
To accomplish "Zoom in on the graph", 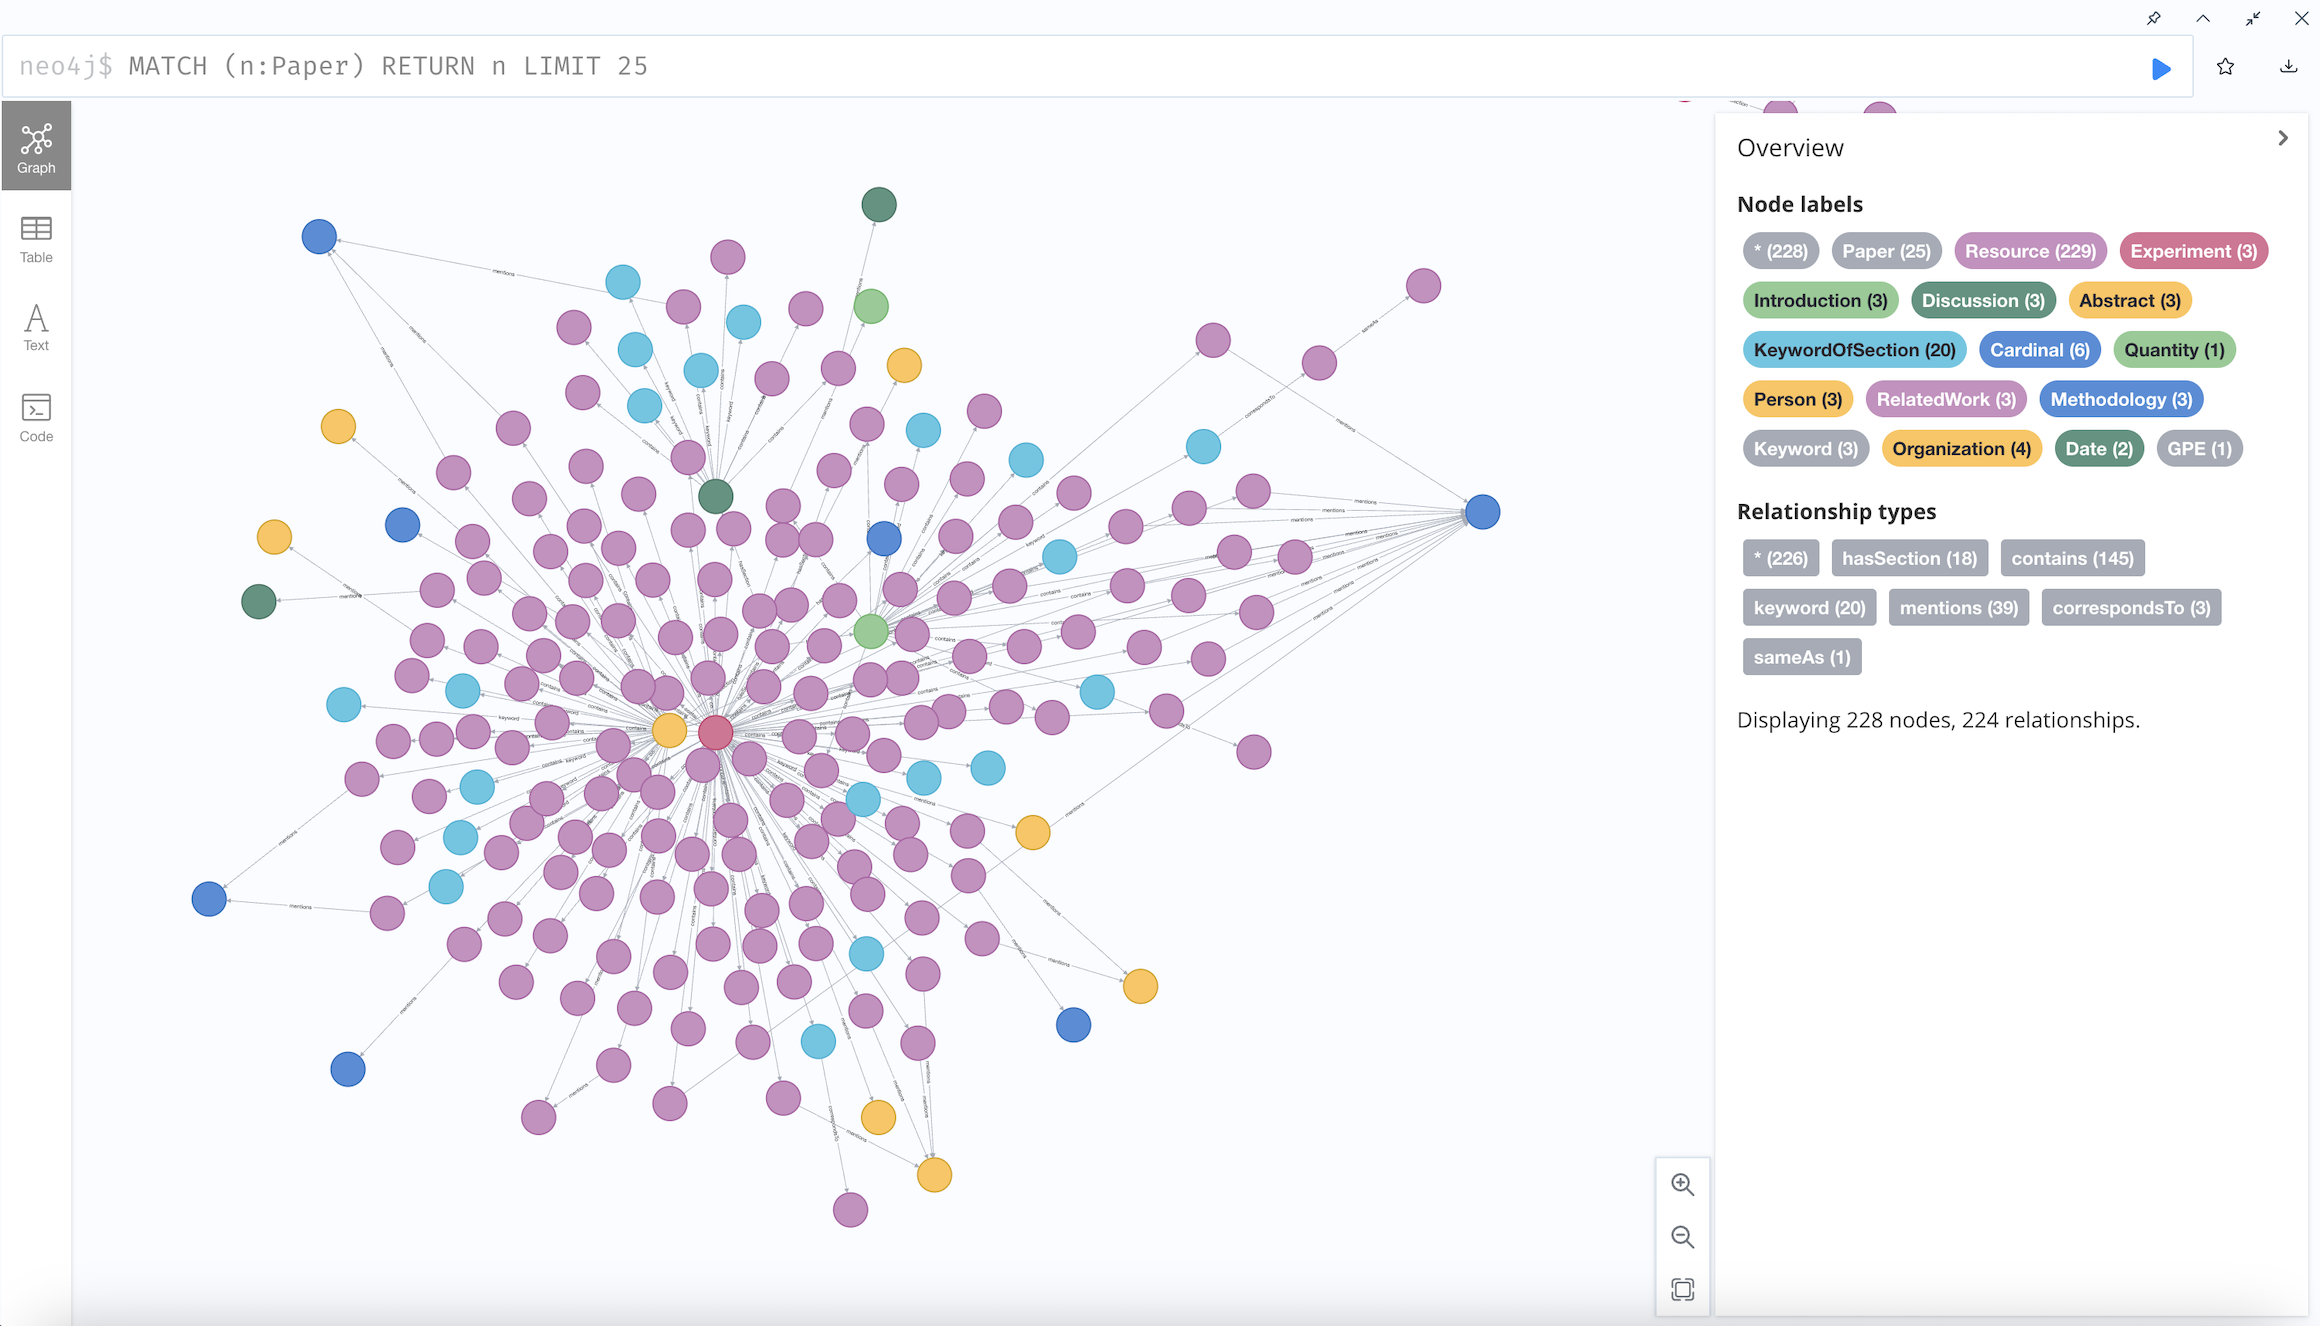I will [1683, 1184].
